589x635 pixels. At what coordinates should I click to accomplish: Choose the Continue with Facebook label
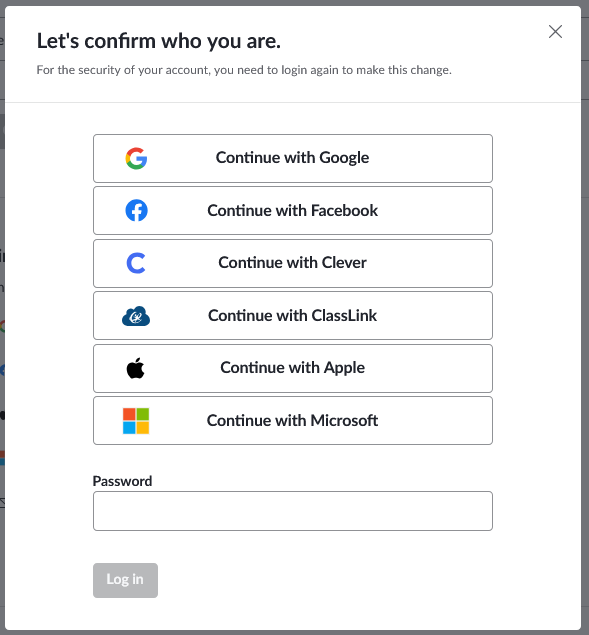point(292,211)
